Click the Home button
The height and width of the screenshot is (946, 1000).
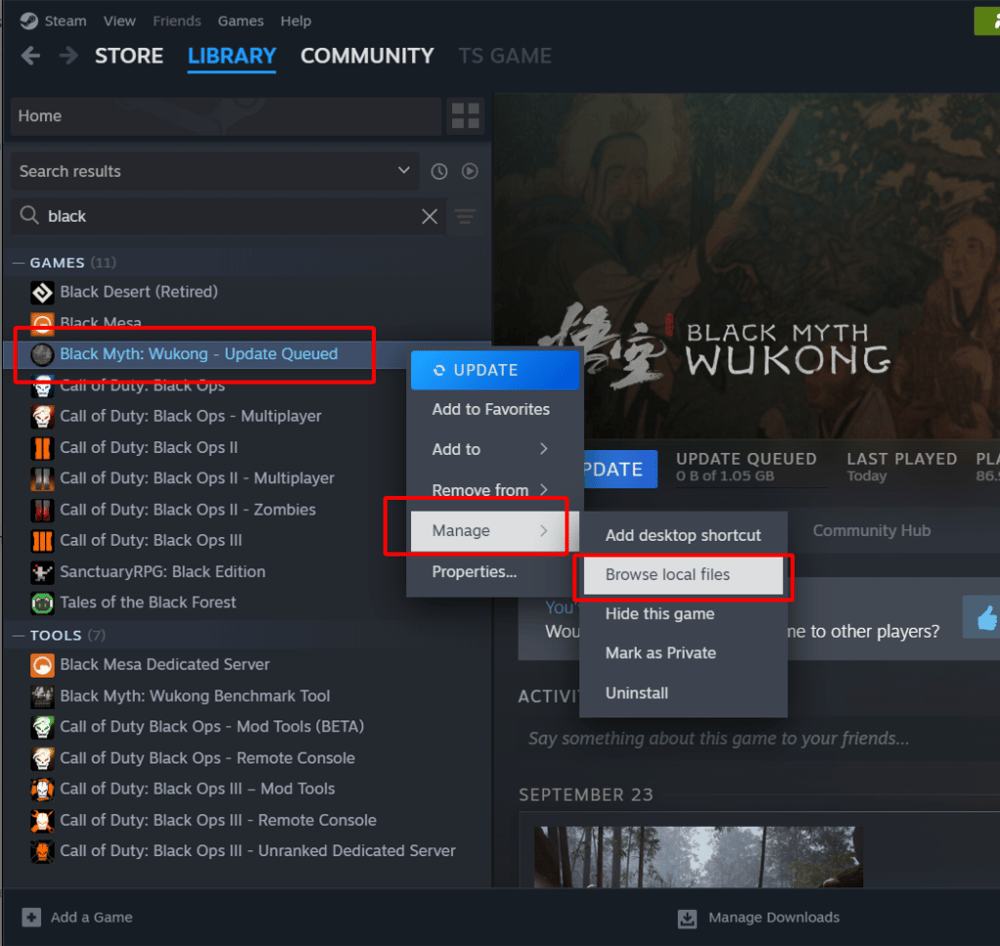[226, 116]
